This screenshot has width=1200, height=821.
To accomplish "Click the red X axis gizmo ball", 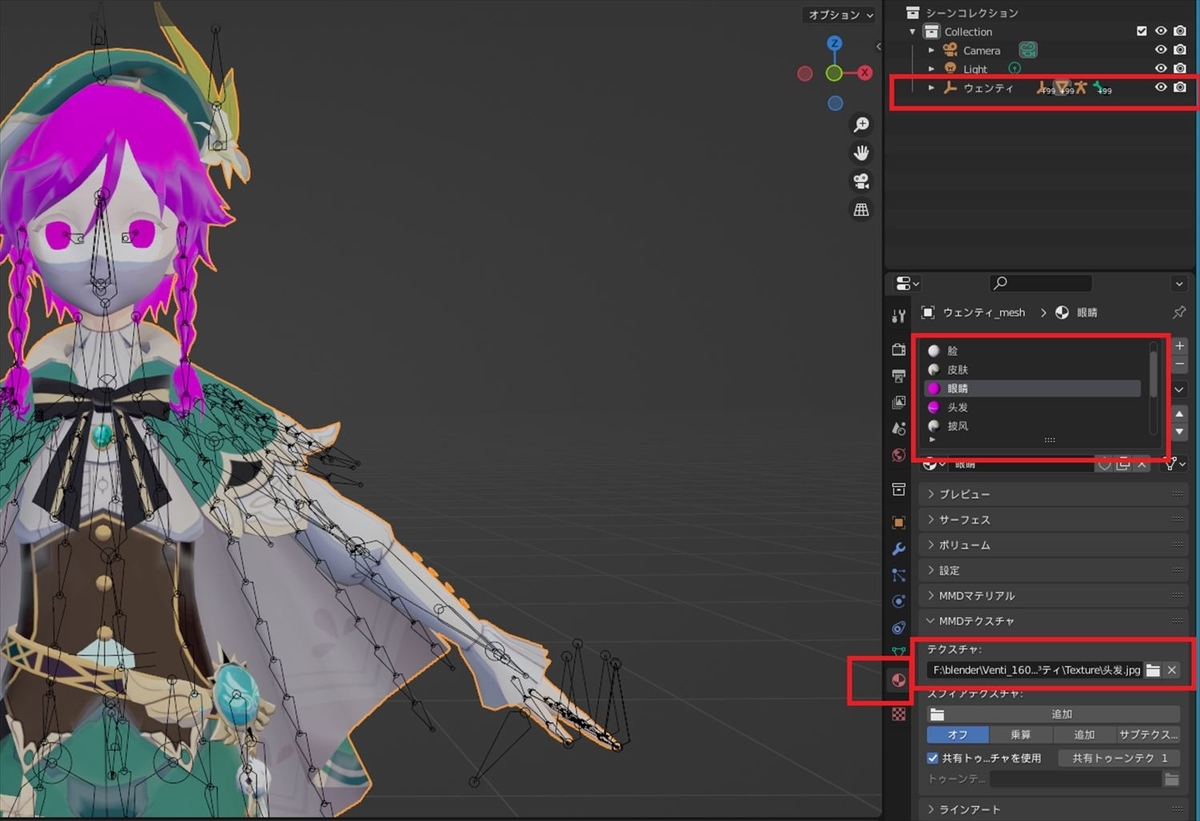I will pos(865,73).
